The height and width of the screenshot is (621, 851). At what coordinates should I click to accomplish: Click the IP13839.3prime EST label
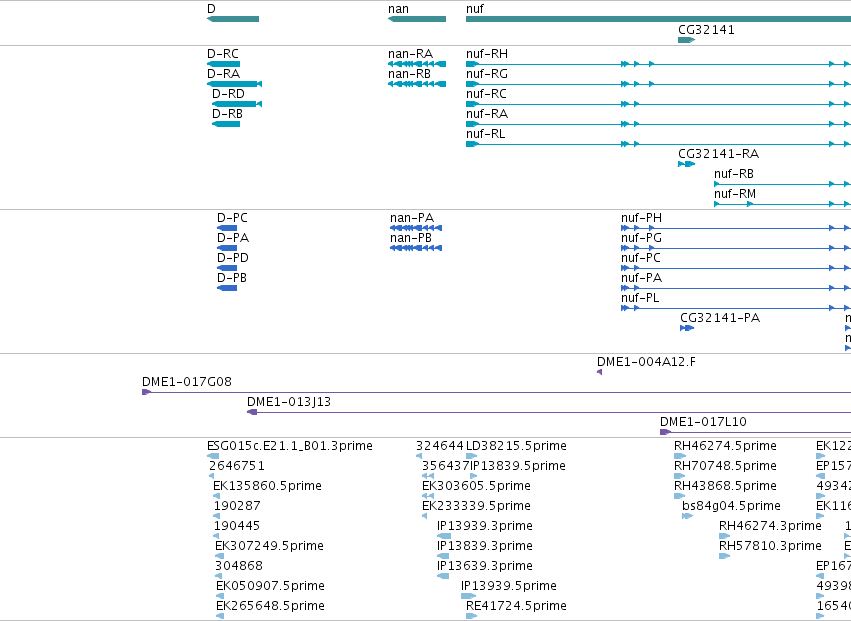point(485,546)
